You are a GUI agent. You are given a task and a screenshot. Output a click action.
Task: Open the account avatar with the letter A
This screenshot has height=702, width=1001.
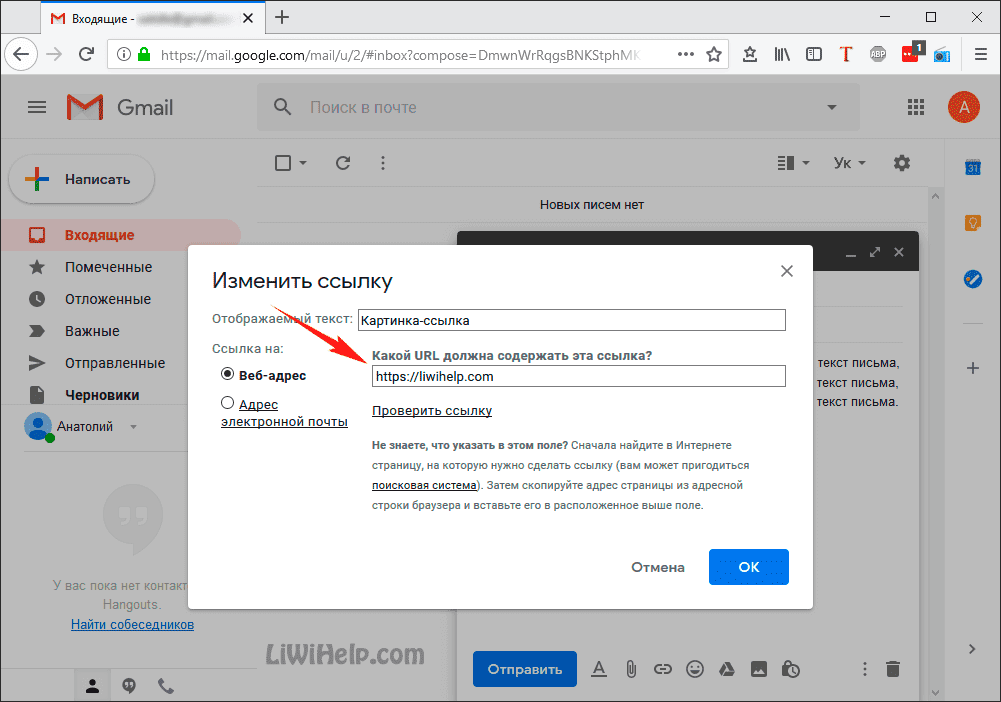pyautogui.click(x=964, y=107)
